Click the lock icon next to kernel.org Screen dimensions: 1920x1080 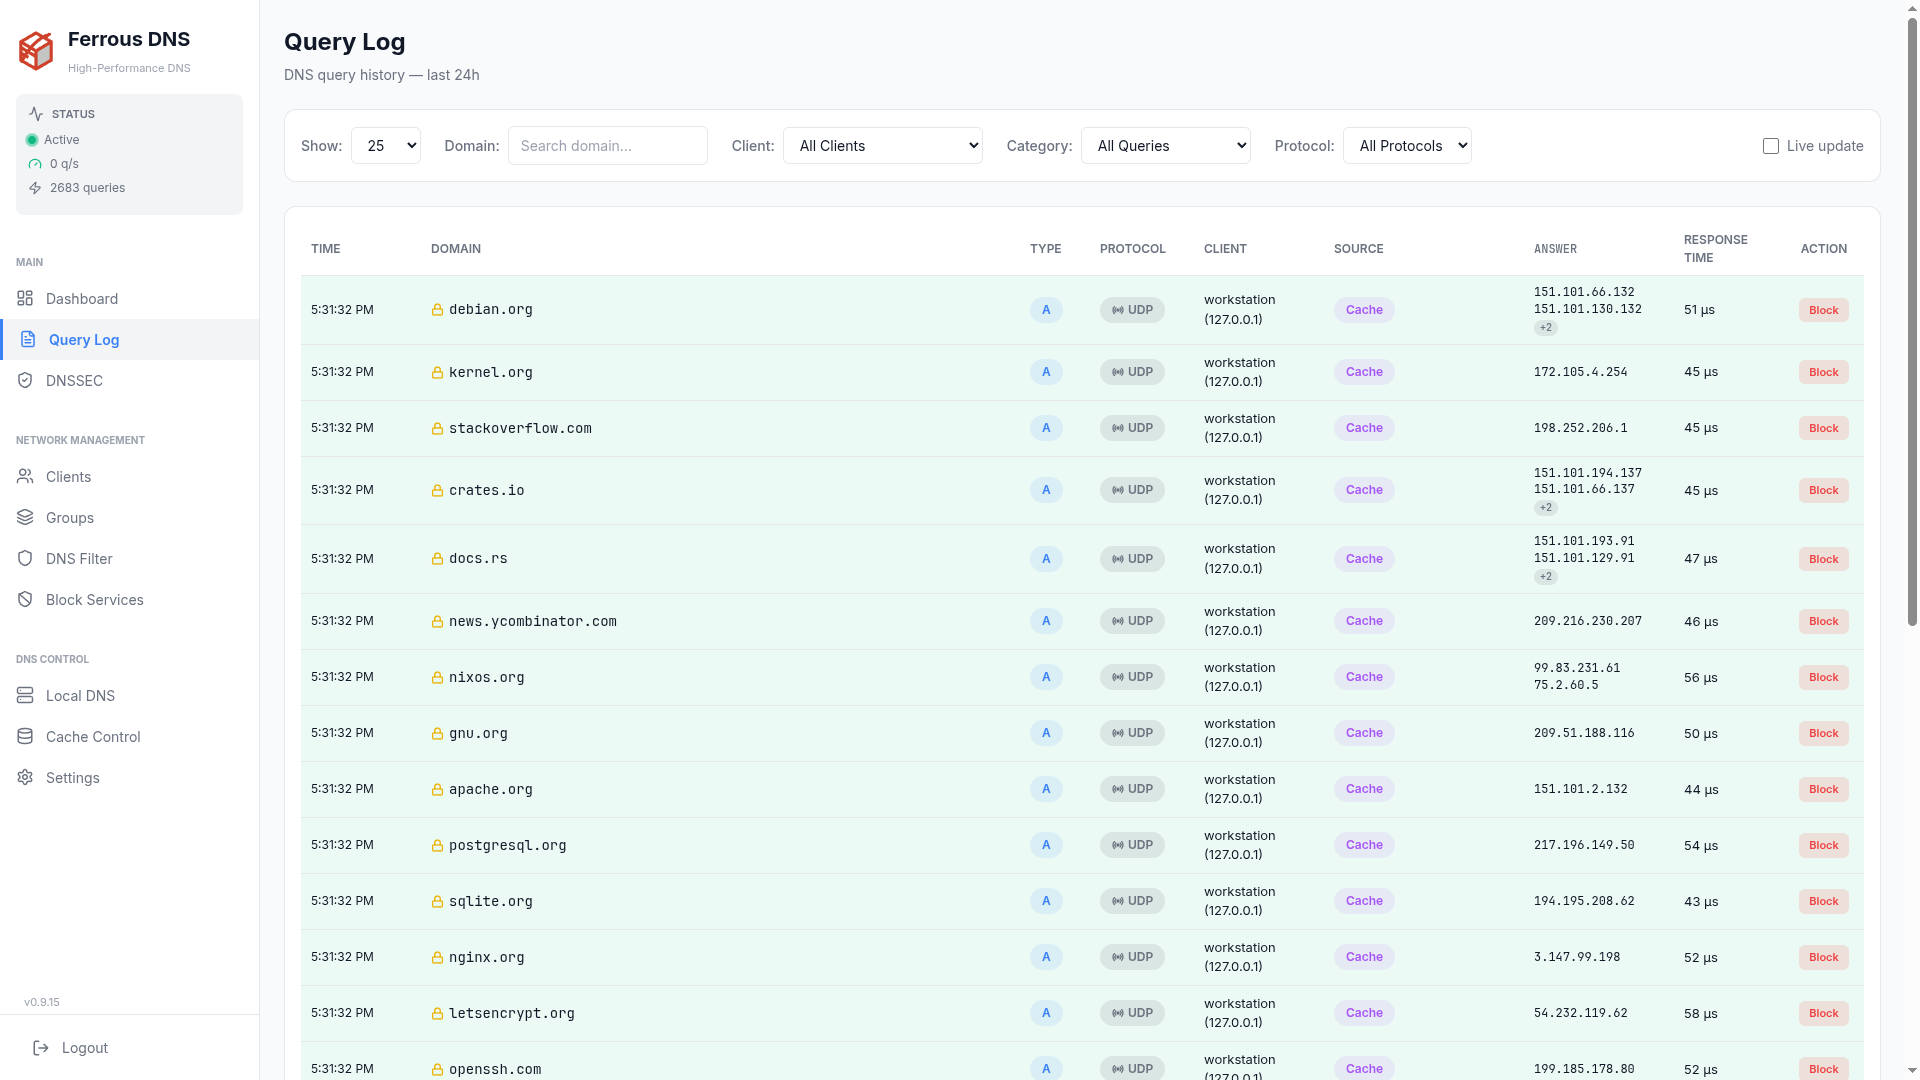point(437,373)
